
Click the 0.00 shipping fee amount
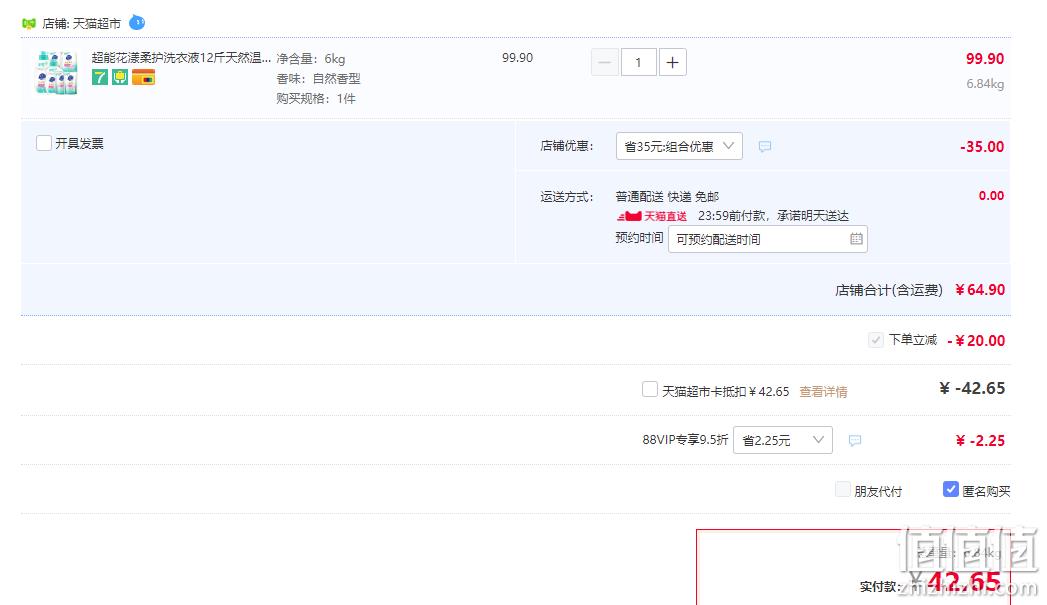[992, 196]
